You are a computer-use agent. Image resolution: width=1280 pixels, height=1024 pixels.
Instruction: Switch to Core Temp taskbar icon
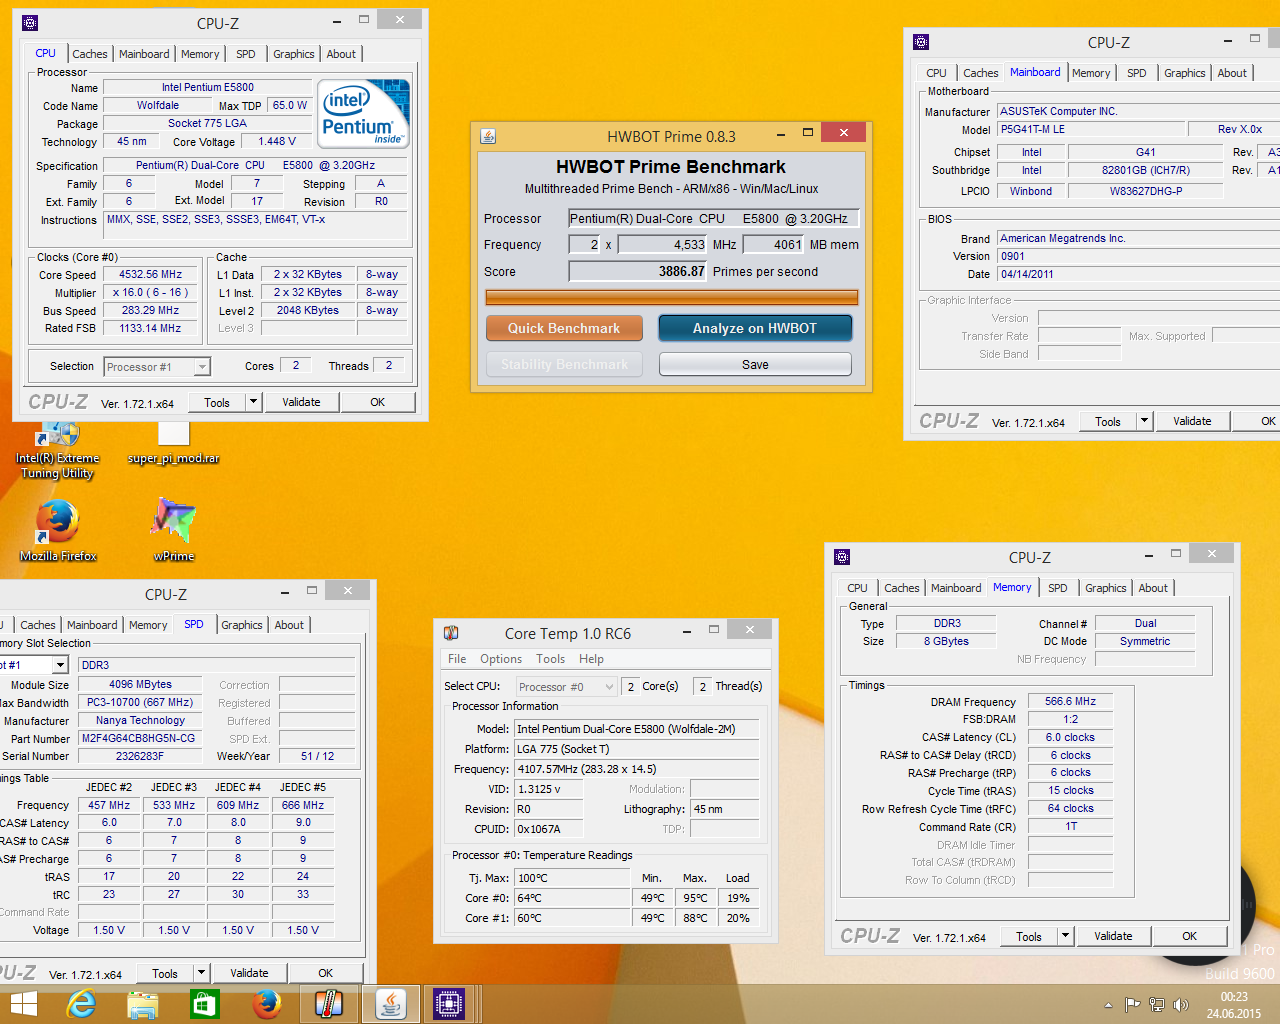coord(329,1004)
